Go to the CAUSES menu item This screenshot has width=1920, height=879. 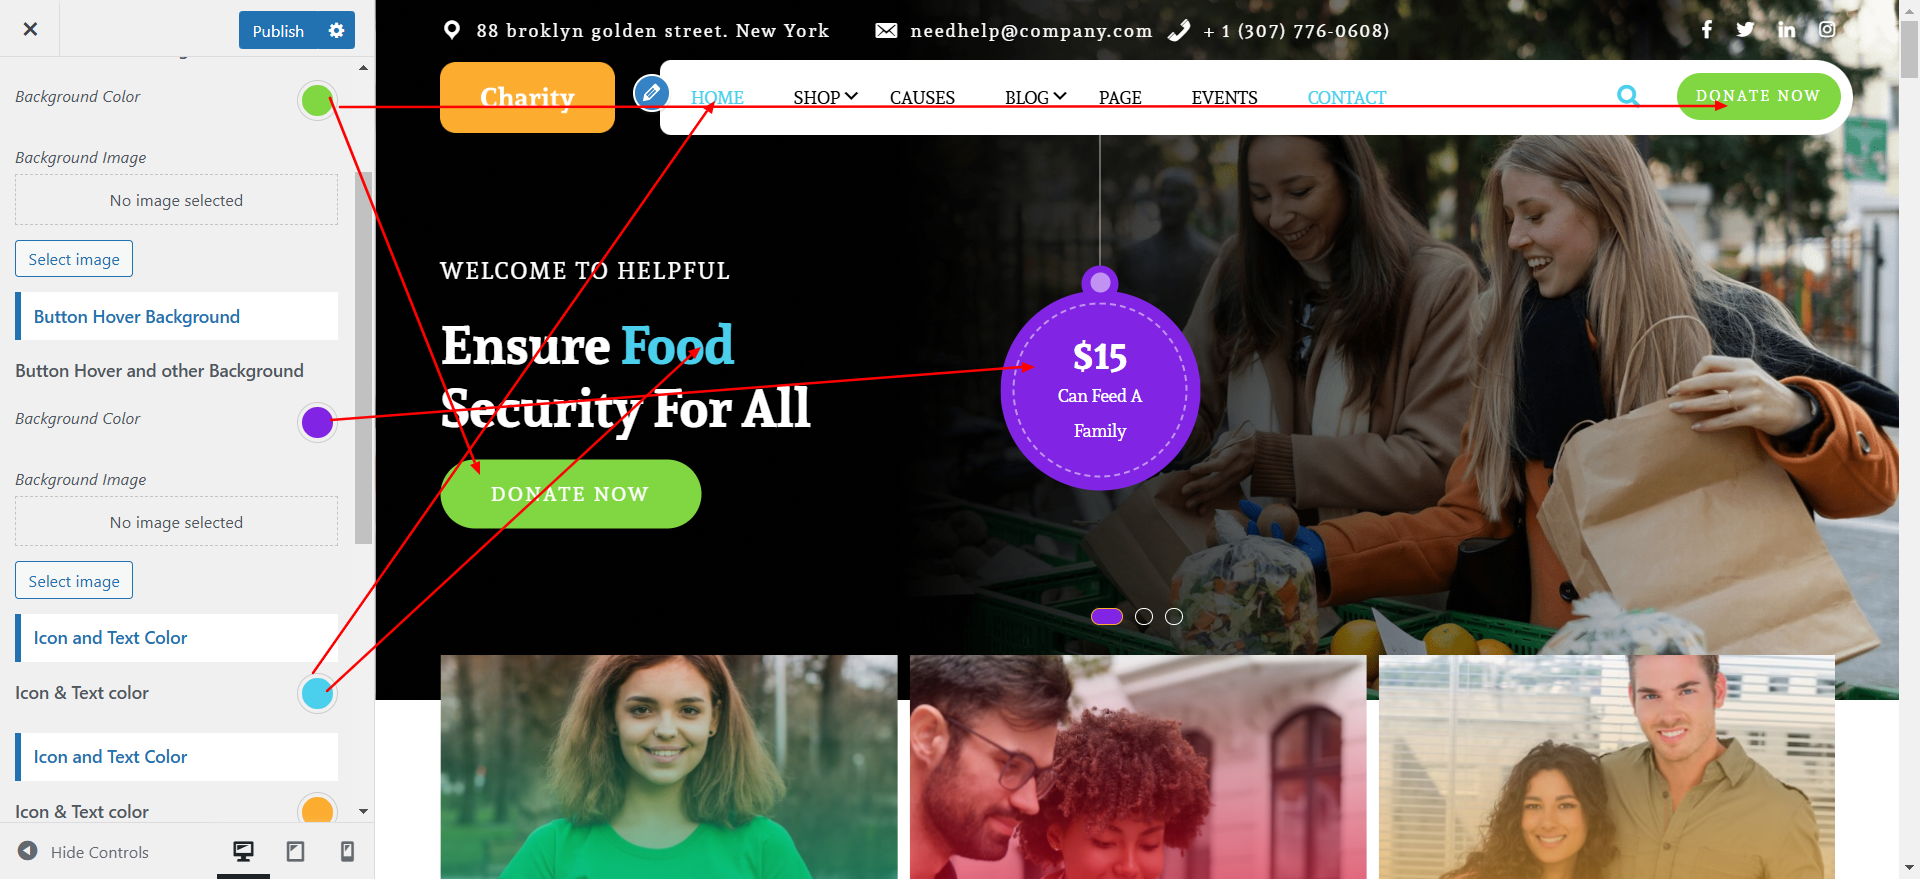click(922, 97)
